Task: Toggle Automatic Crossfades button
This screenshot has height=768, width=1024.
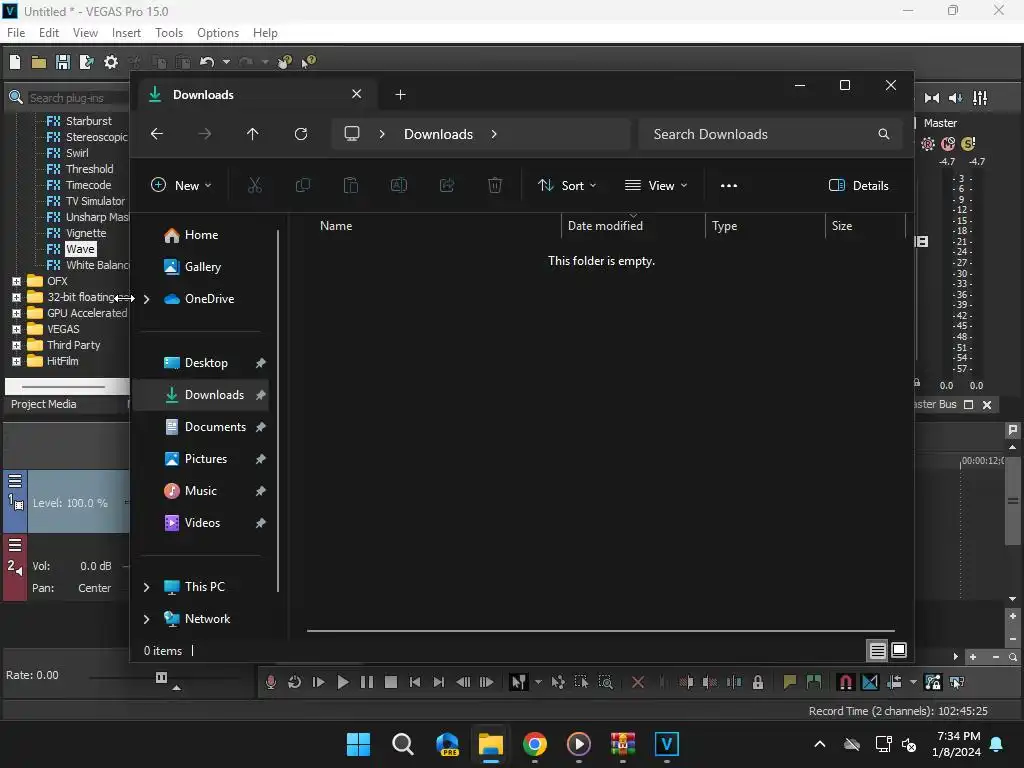Action: click(x=870, y=682)
